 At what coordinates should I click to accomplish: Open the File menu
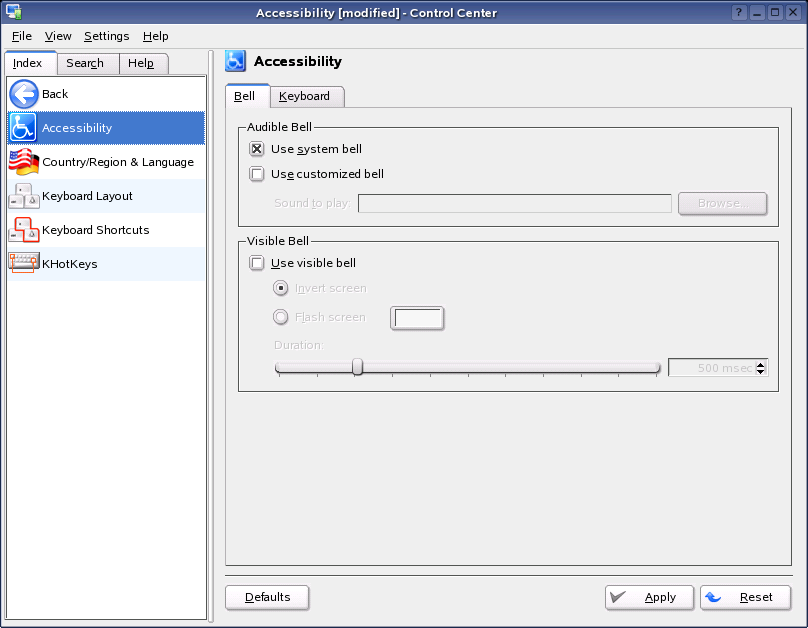(22, 36)
